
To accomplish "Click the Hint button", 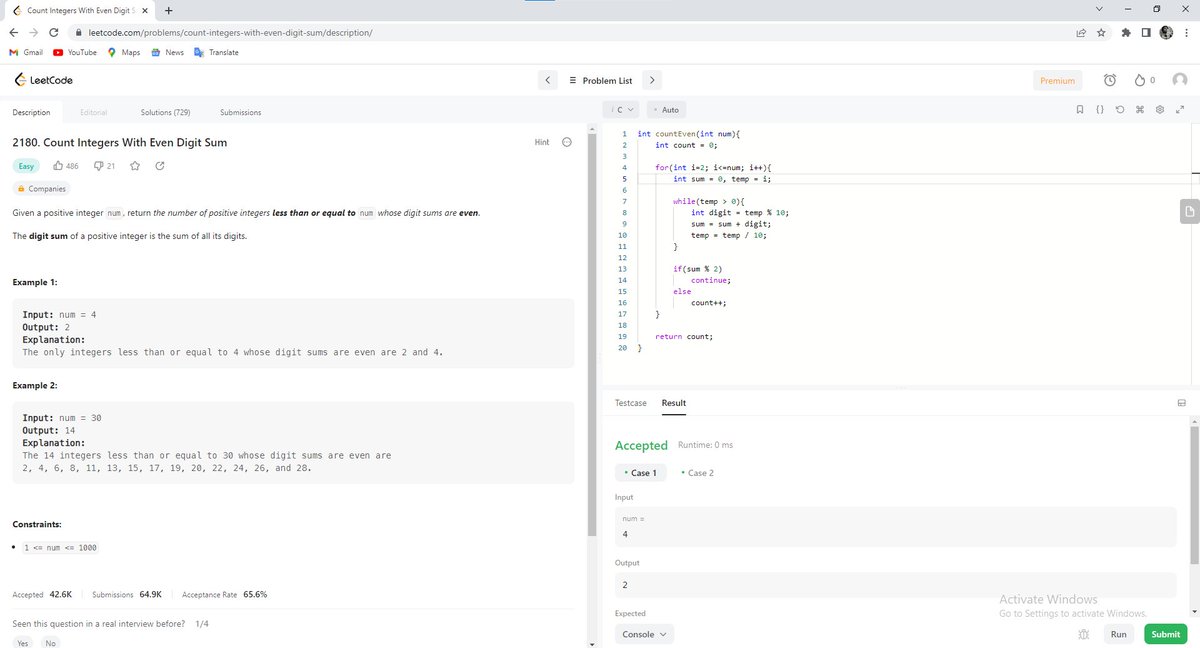I will click(542, 142).
